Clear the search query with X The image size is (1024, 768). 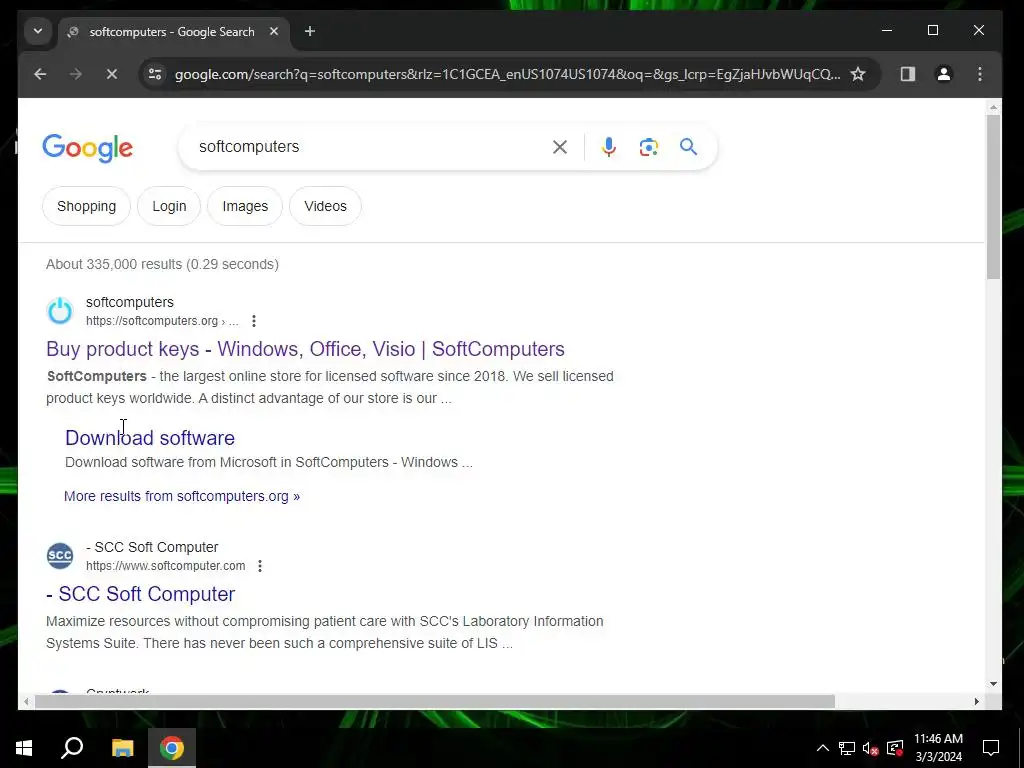(x=560, y=147)
